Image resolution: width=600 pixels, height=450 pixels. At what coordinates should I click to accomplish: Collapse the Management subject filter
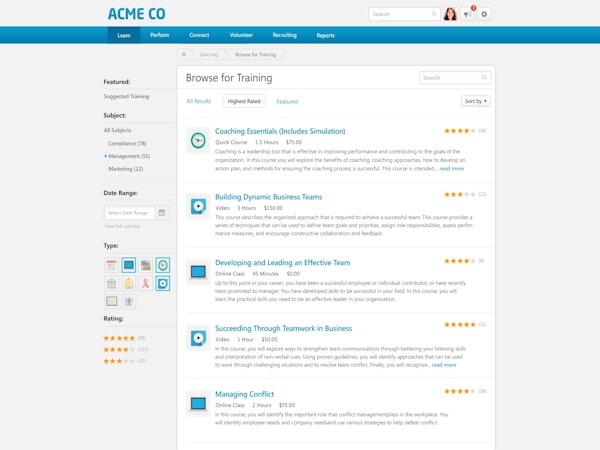(x=106, y=156)
